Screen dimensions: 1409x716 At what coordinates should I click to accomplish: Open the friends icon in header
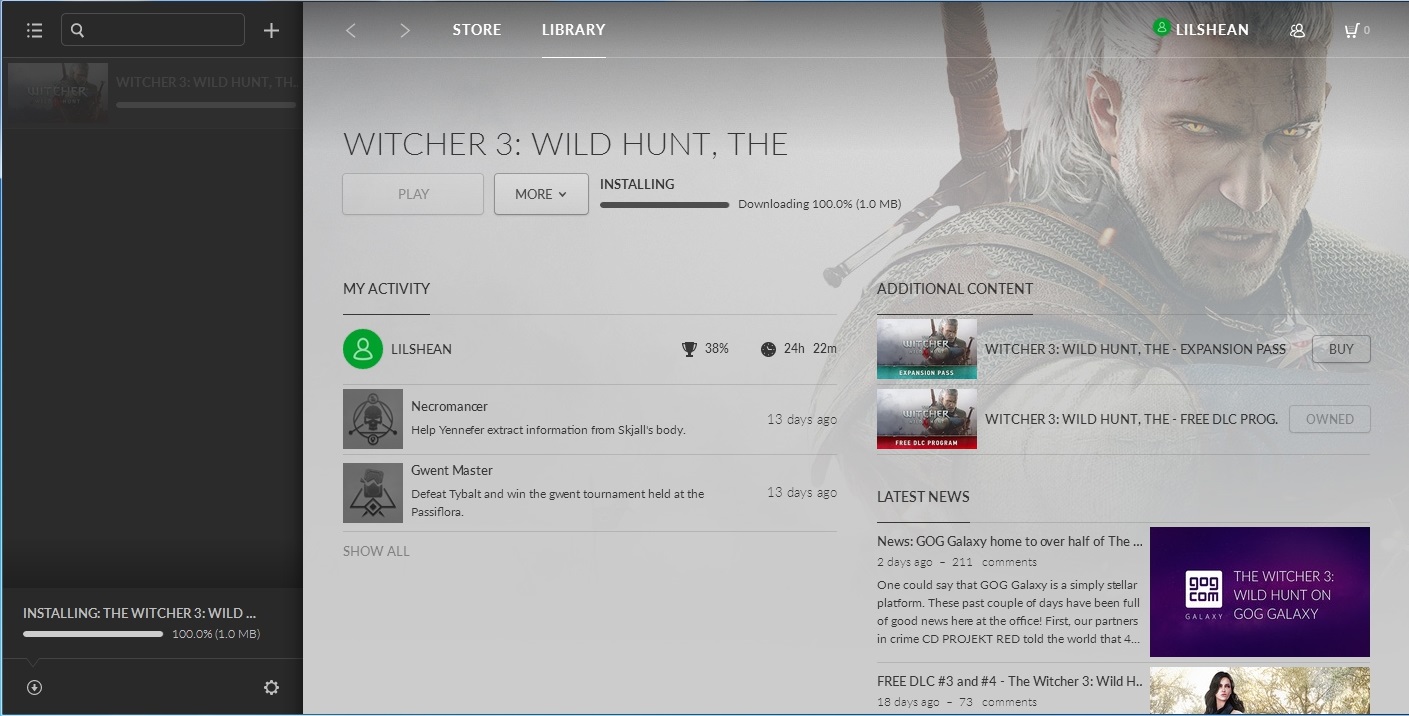tap(1297, 30)
